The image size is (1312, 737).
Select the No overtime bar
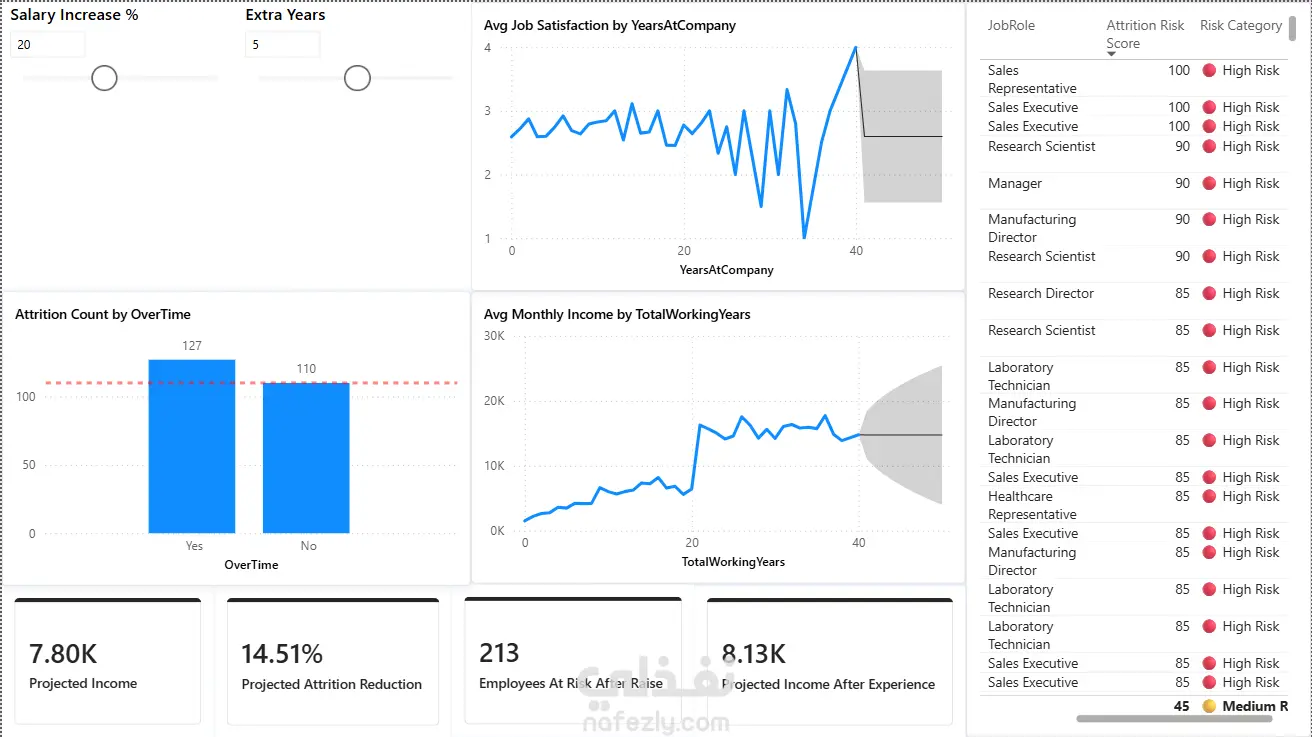pyautogui.click(x=306, y=458)
